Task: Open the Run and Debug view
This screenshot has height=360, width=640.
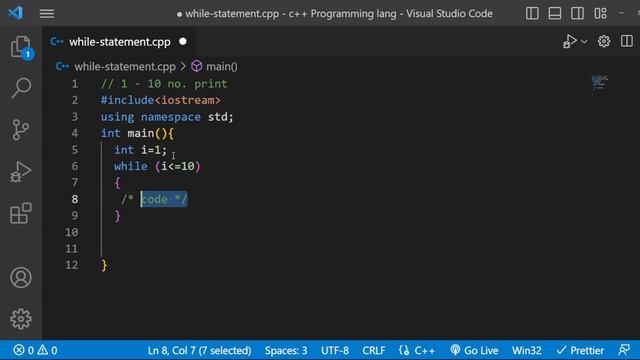Action: [21, 171]
